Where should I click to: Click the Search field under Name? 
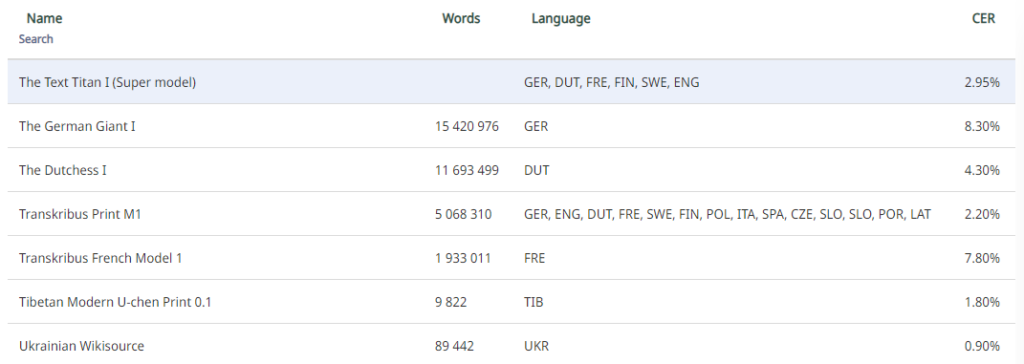click(x=36, y=39)
